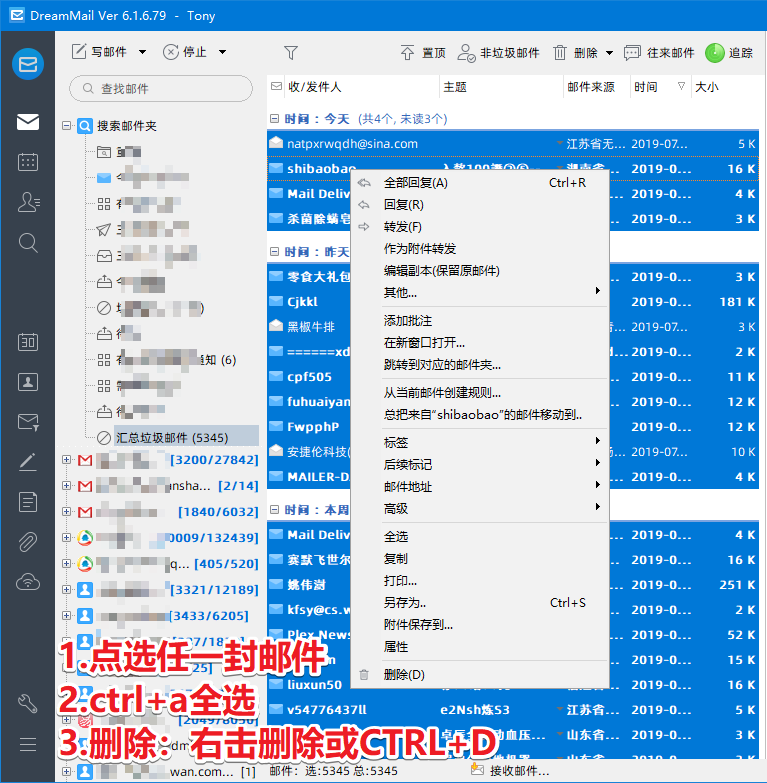Open the hamburger menu icon in sidebar

(28, 744)
